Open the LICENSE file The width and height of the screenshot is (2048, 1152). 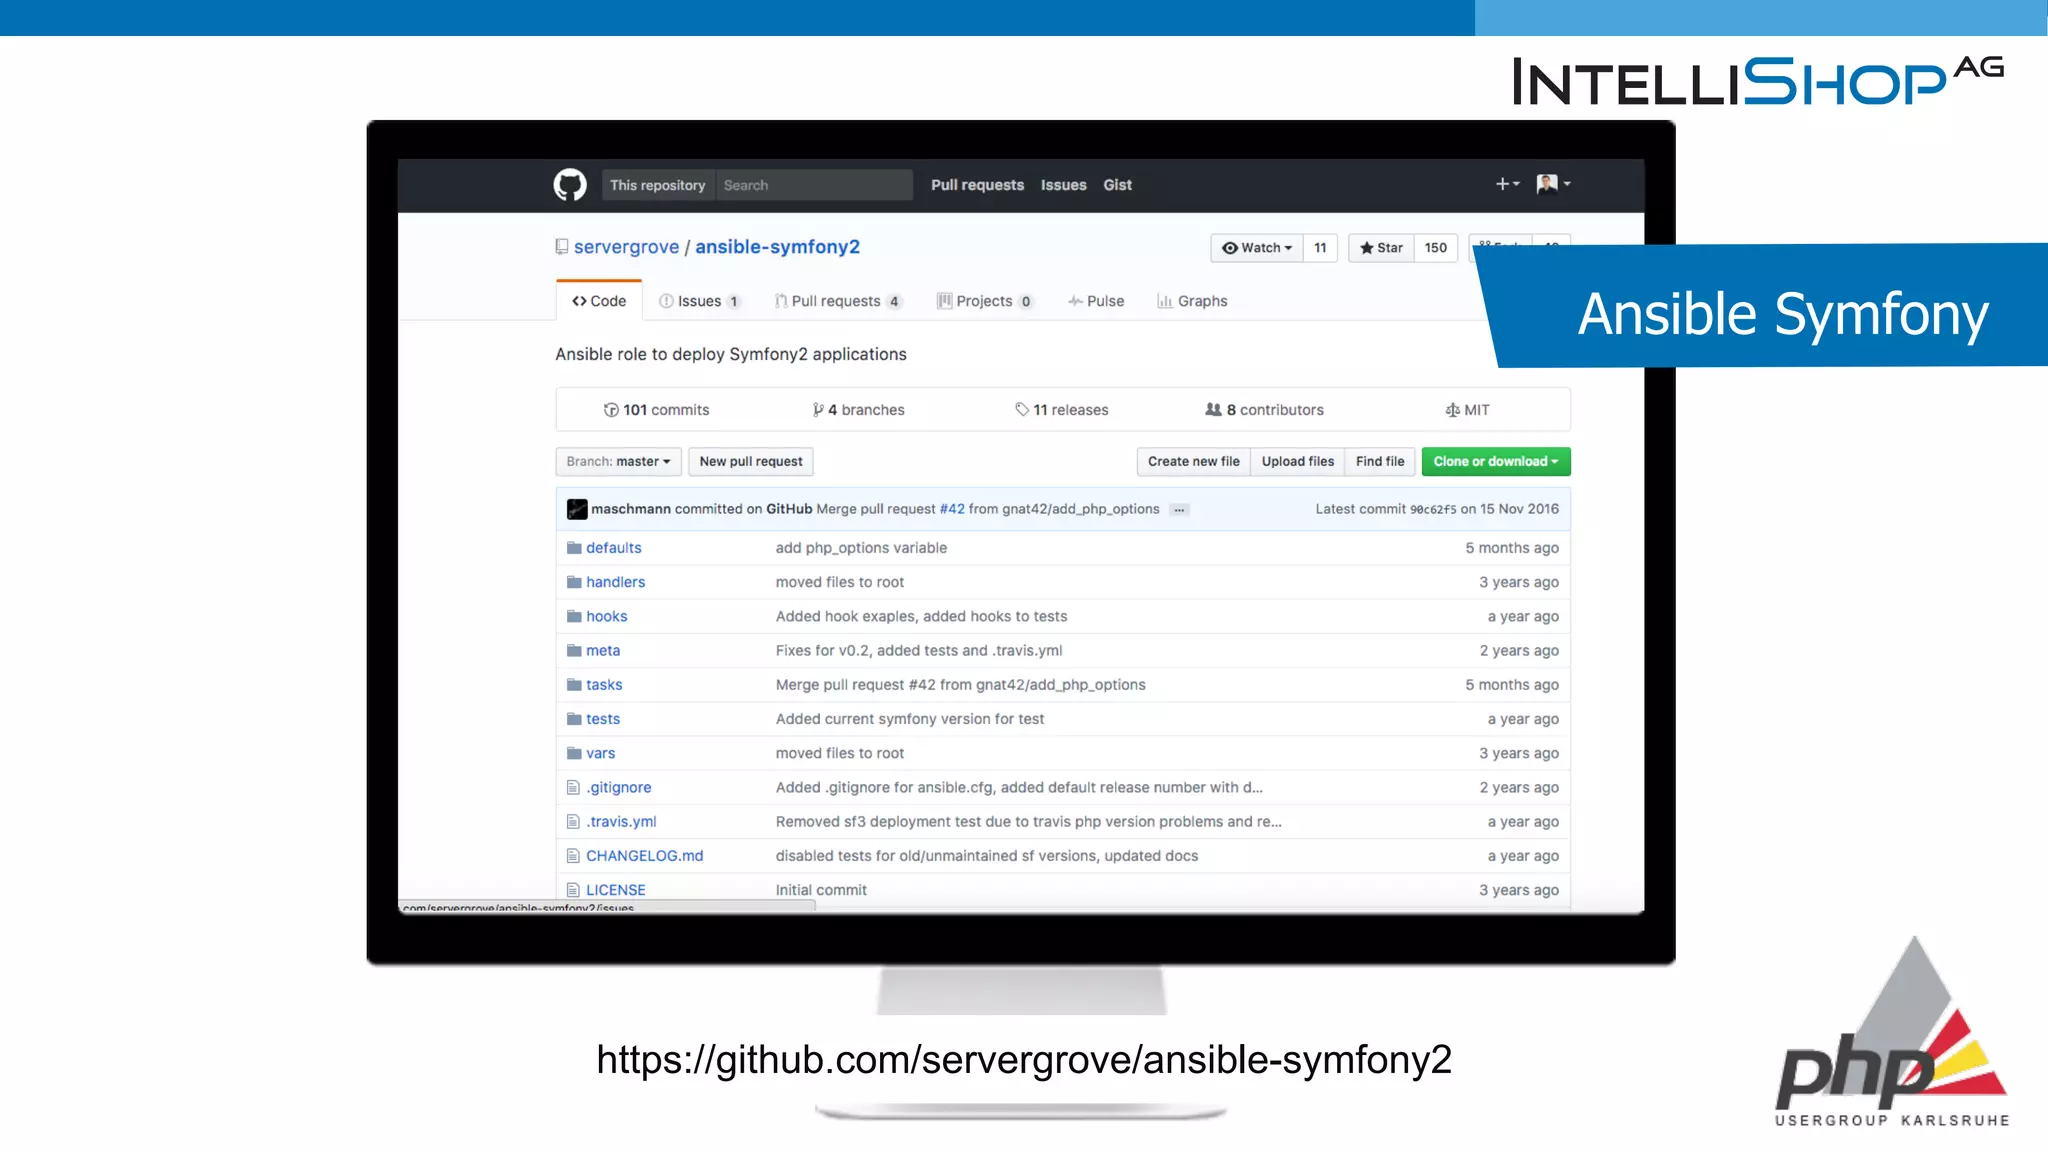click(616, 890)
